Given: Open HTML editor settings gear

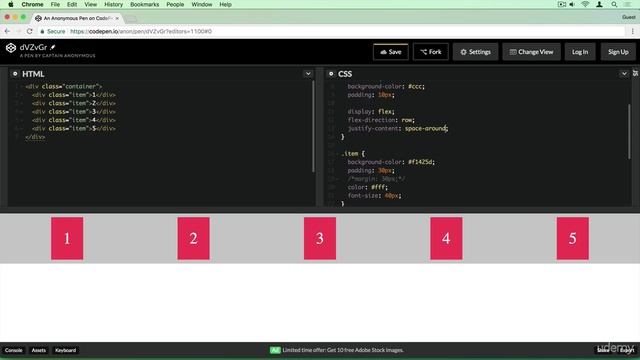Looking at the screenshot, I should click(x=15, y=74).
